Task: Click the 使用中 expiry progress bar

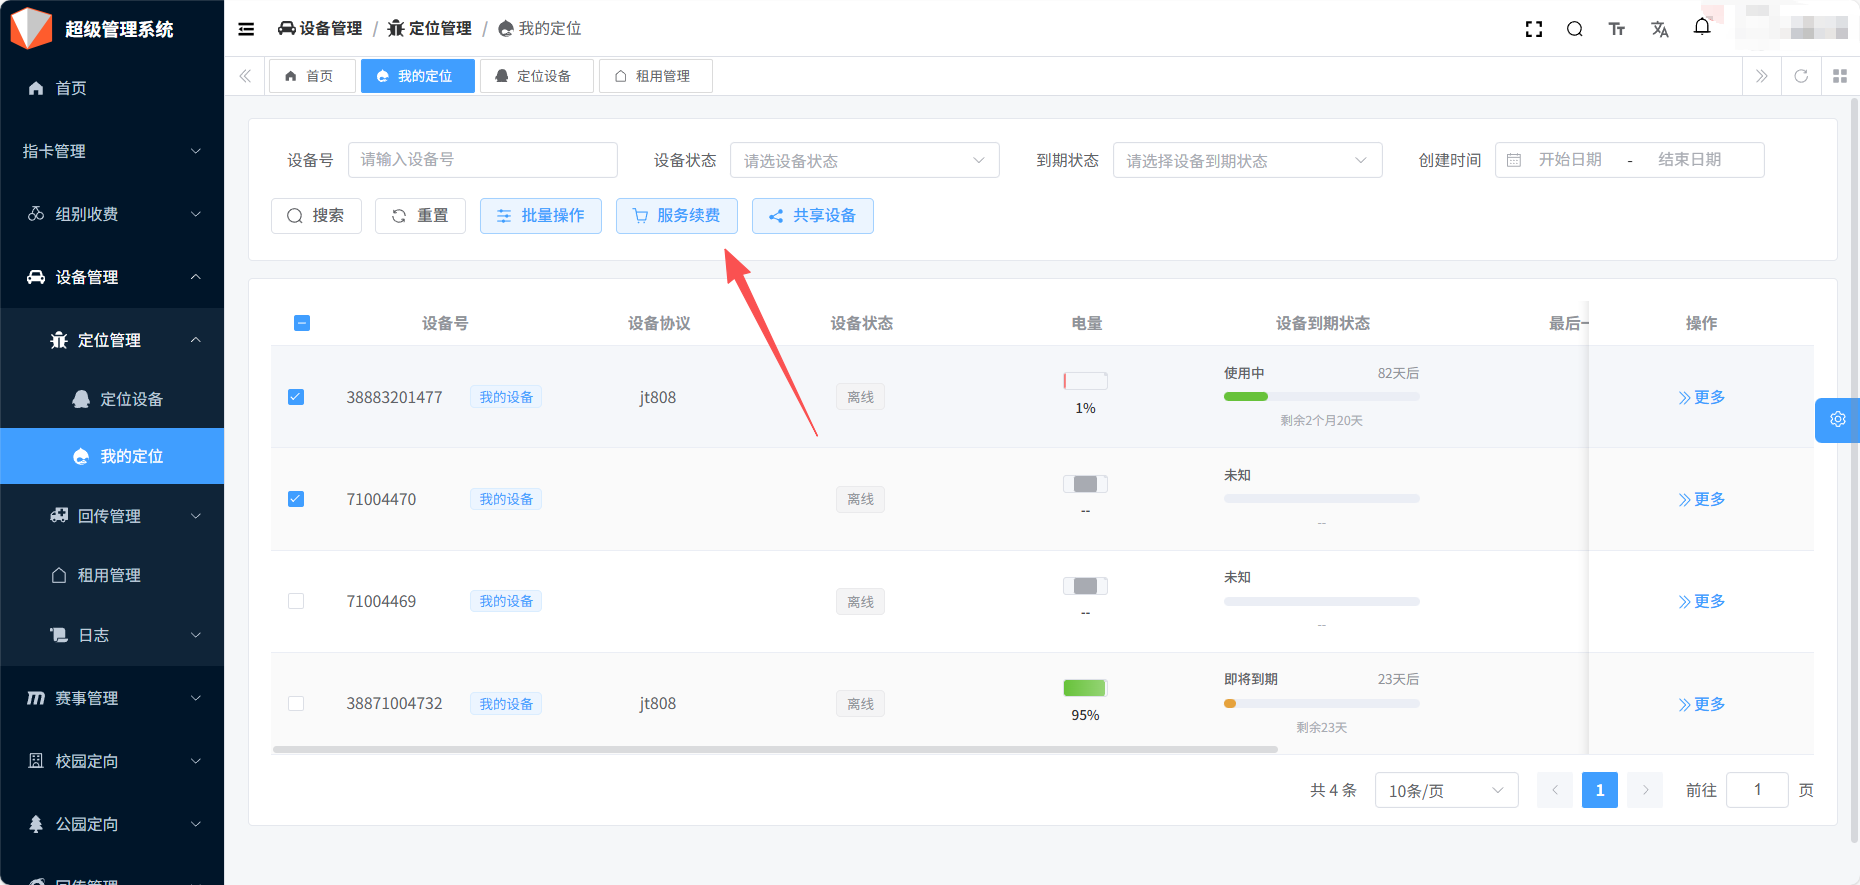Action: point(1322,397)
